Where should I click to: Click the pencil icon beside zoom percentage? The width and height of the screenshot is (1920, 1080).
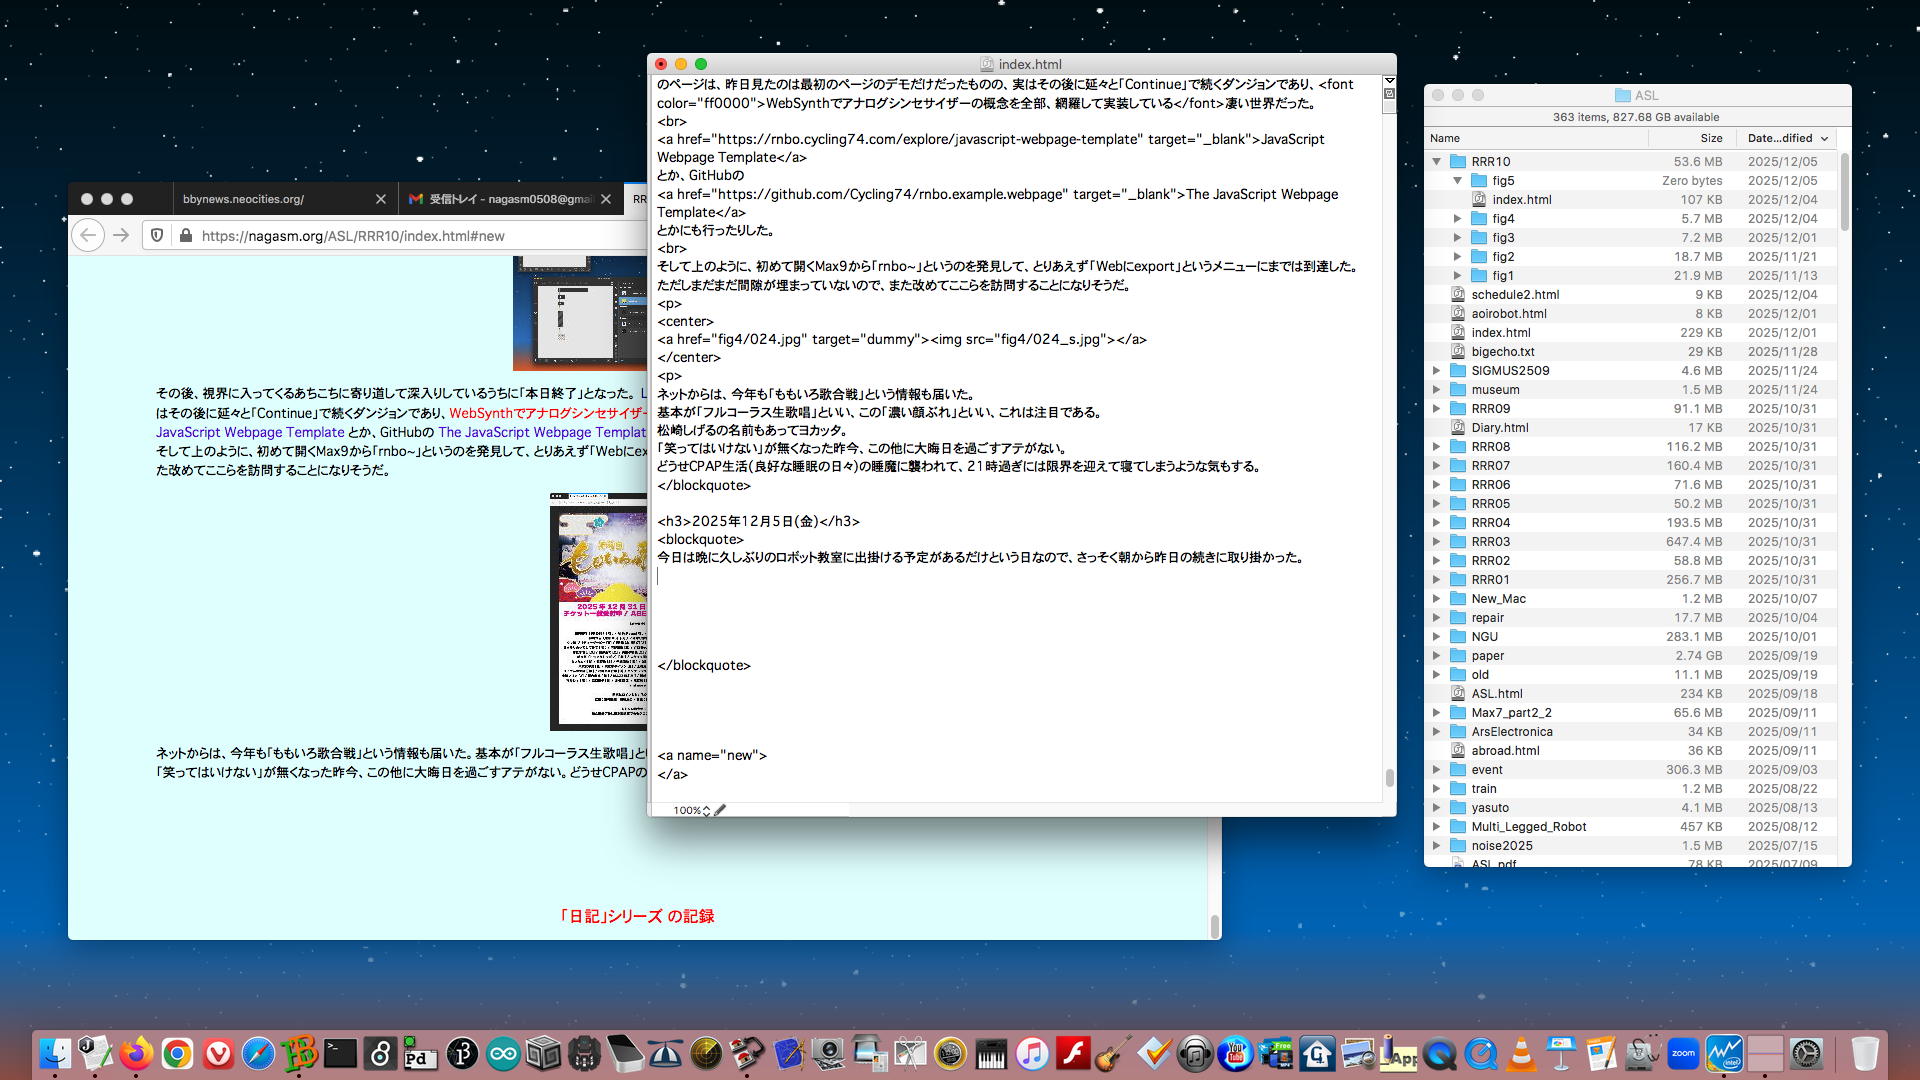coord(720,810)
